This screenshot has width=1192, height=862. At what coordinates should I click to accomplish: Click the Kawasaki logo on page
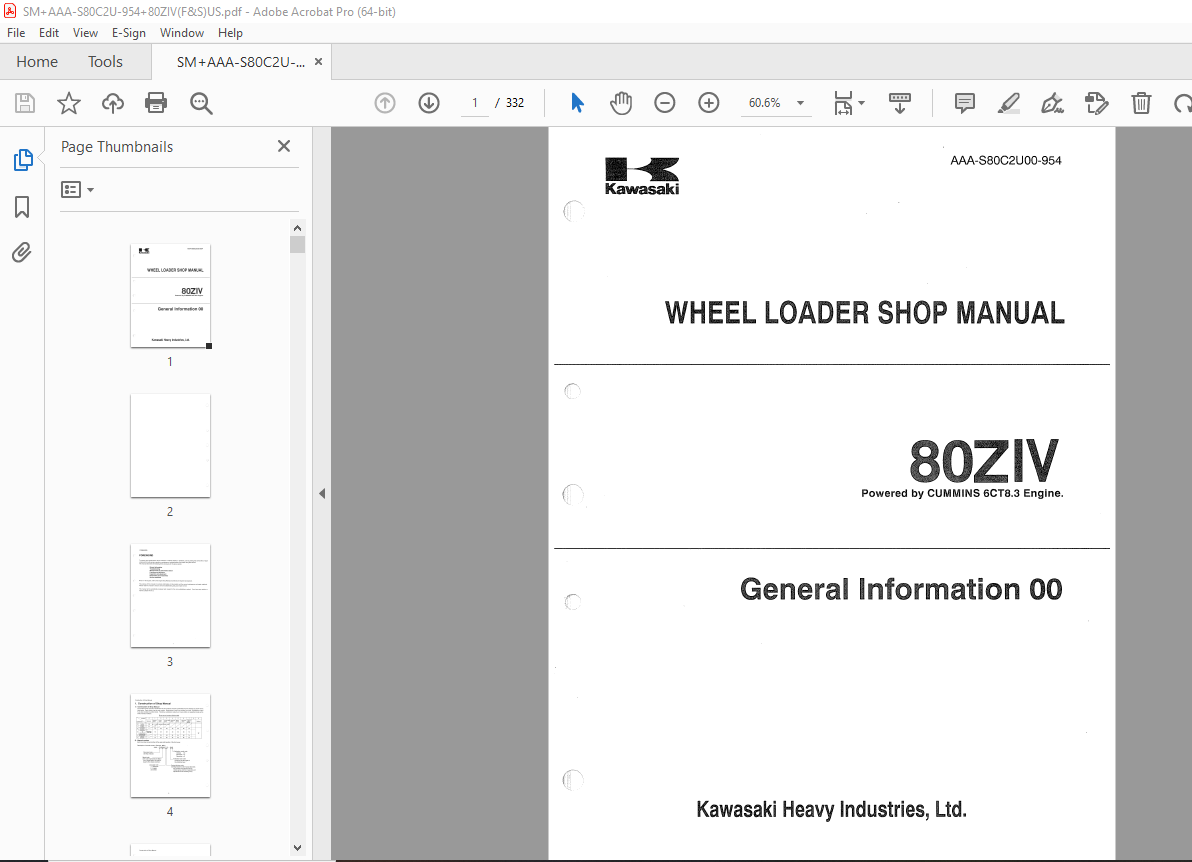tap(642, 176)
